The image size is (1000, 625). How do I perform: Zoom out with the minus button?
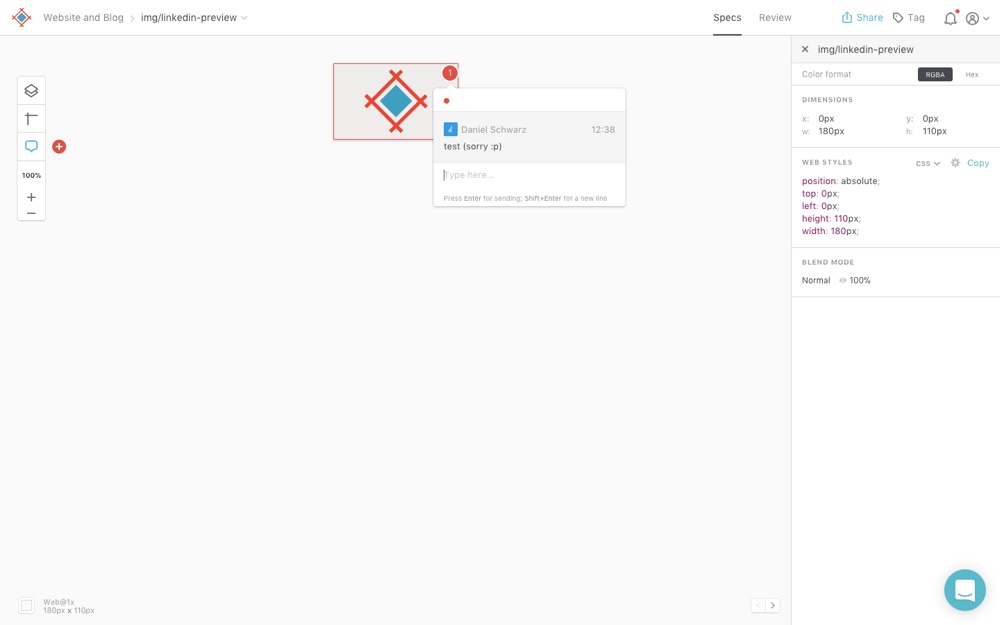(31, 213)
